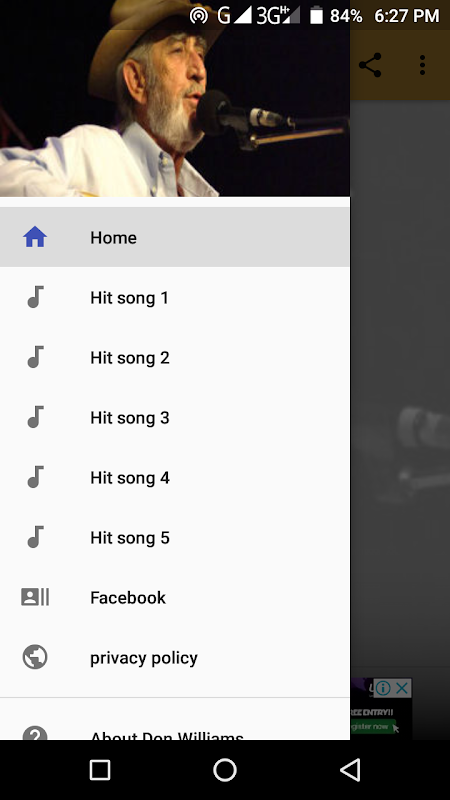Open Hit song 4 menu entry
Viewport: 450px width, 800px height.
point(174,478)
